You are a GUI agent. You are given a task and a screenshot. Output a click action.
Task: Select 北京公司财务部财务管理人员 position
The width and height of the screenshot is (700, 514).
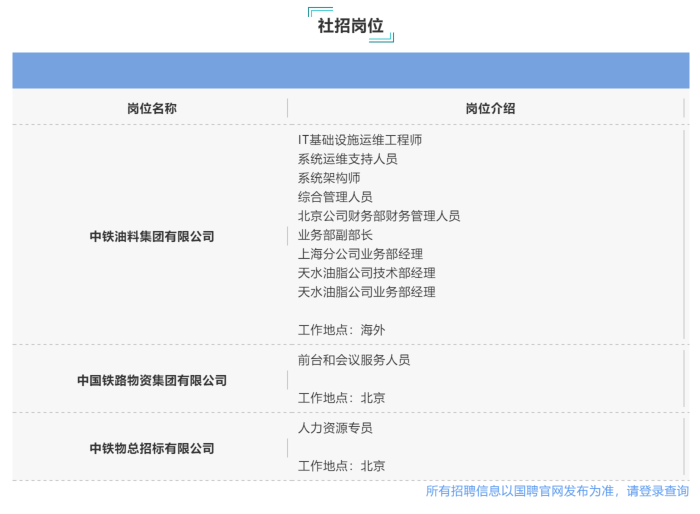click(x=379, y=216)
